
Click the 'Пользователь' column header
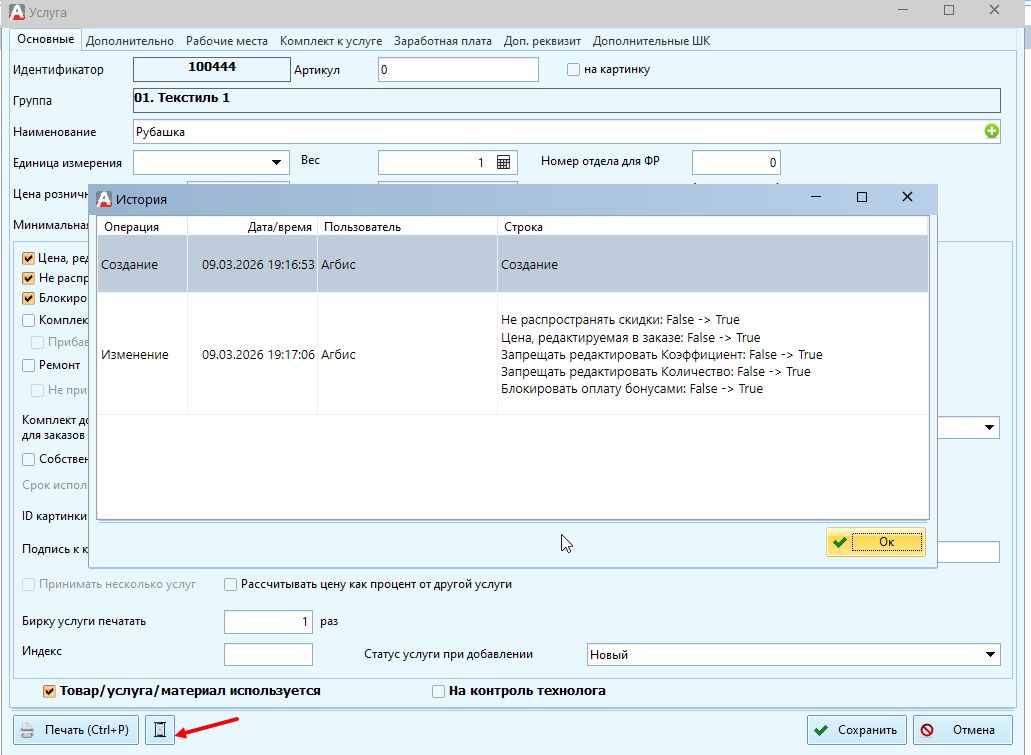pyautogui.click(x=408, y=227)
